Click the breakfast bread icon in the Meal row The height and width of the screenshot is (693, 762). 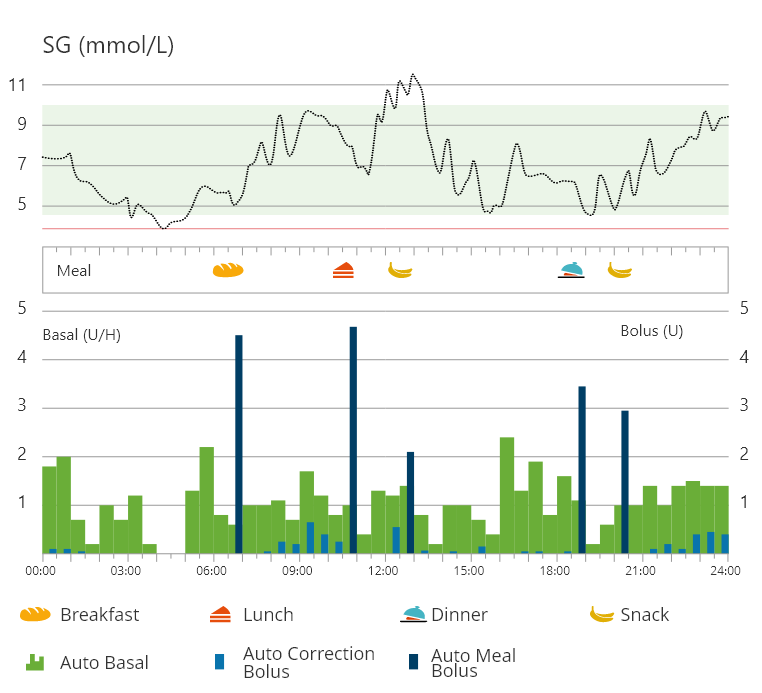click(228, 270)
